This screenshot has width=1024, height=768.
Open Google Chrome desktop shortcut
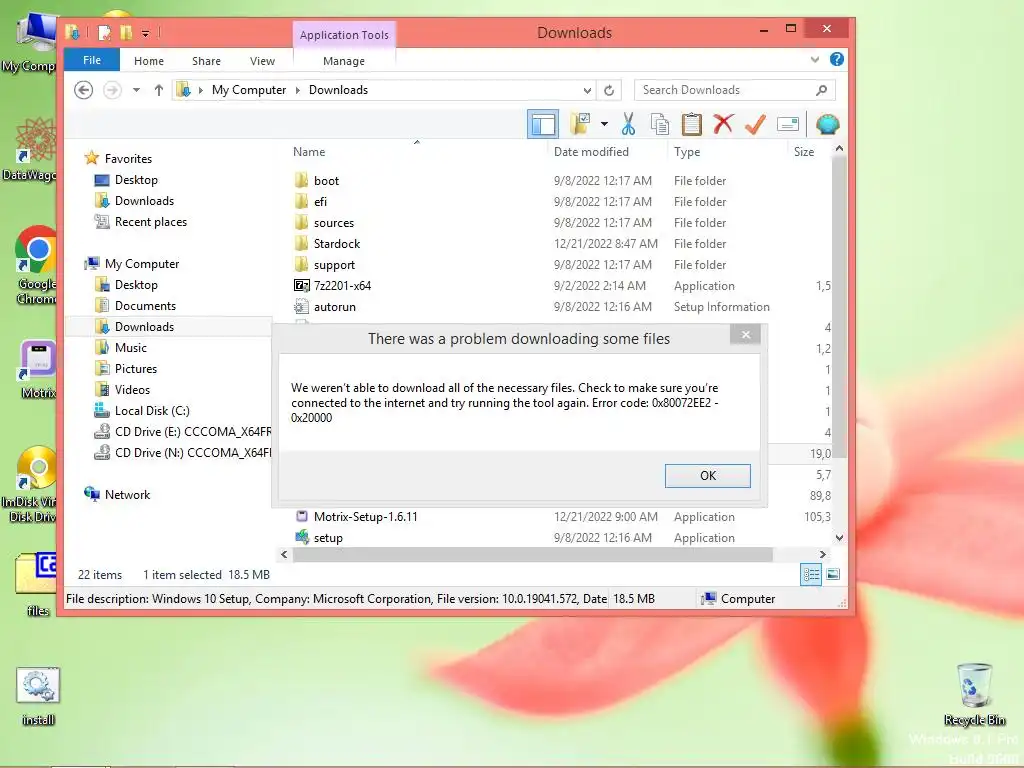point(36,265)
